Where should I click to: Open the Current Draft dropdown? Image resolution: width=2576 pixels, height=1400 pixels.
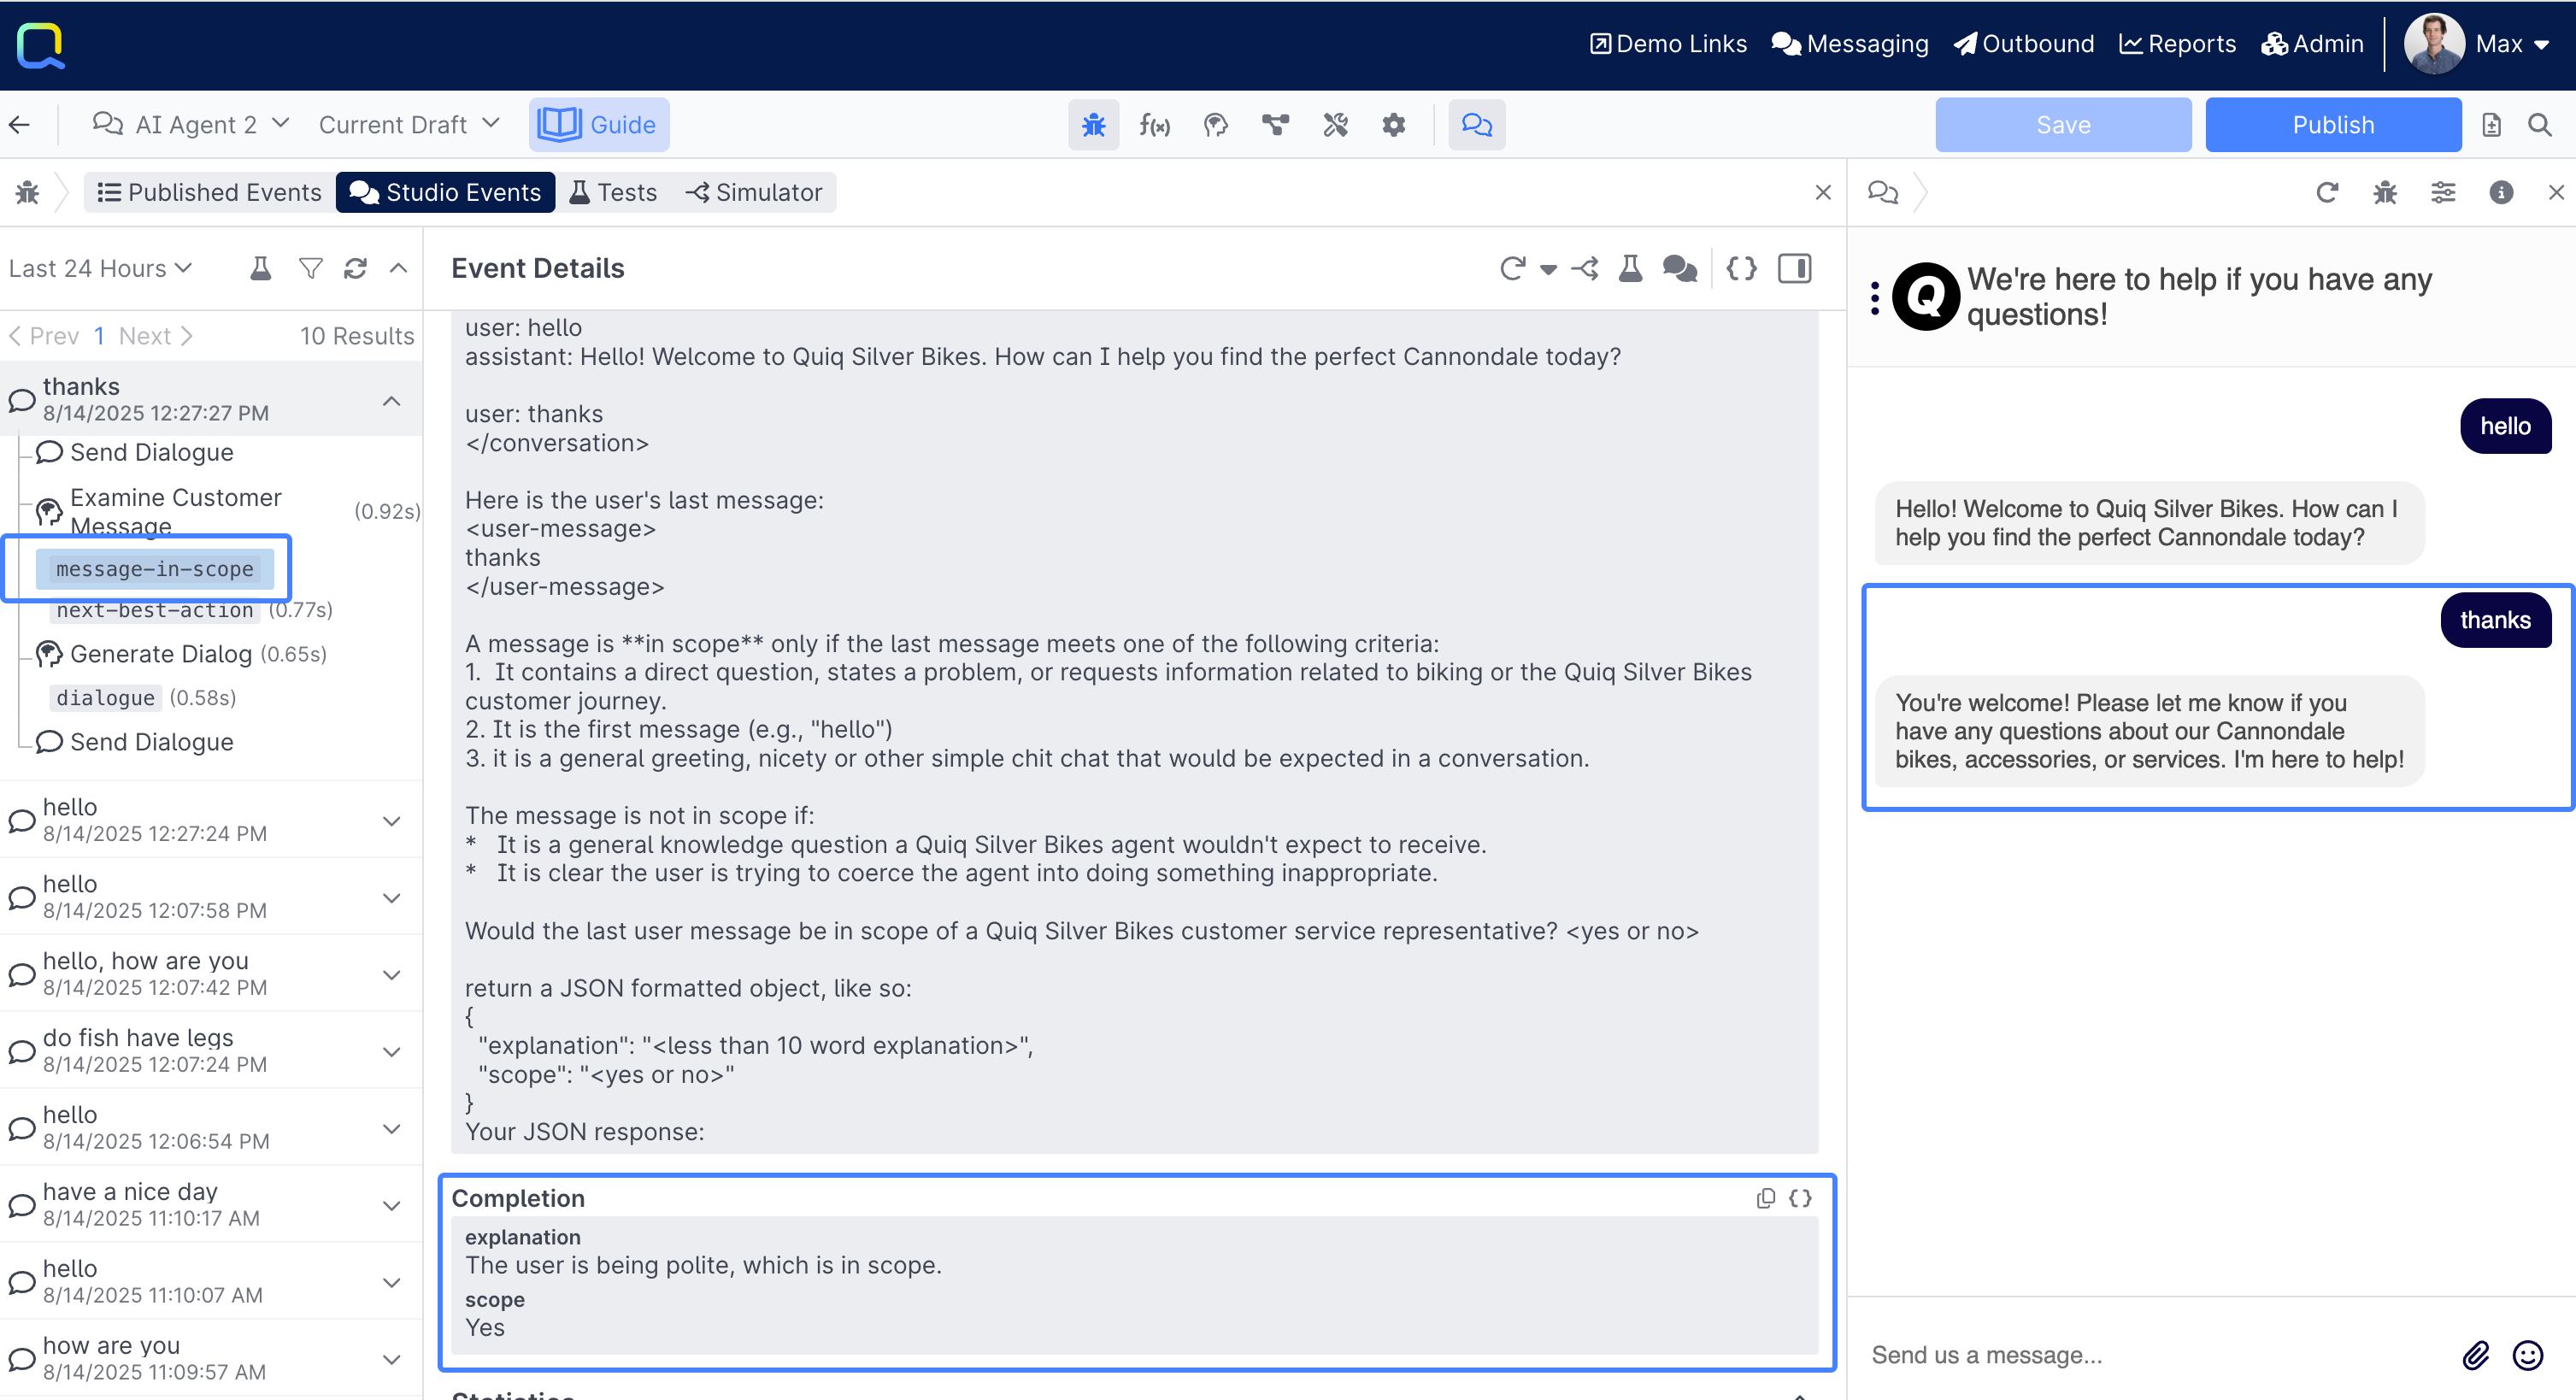(x=409, y=125)
